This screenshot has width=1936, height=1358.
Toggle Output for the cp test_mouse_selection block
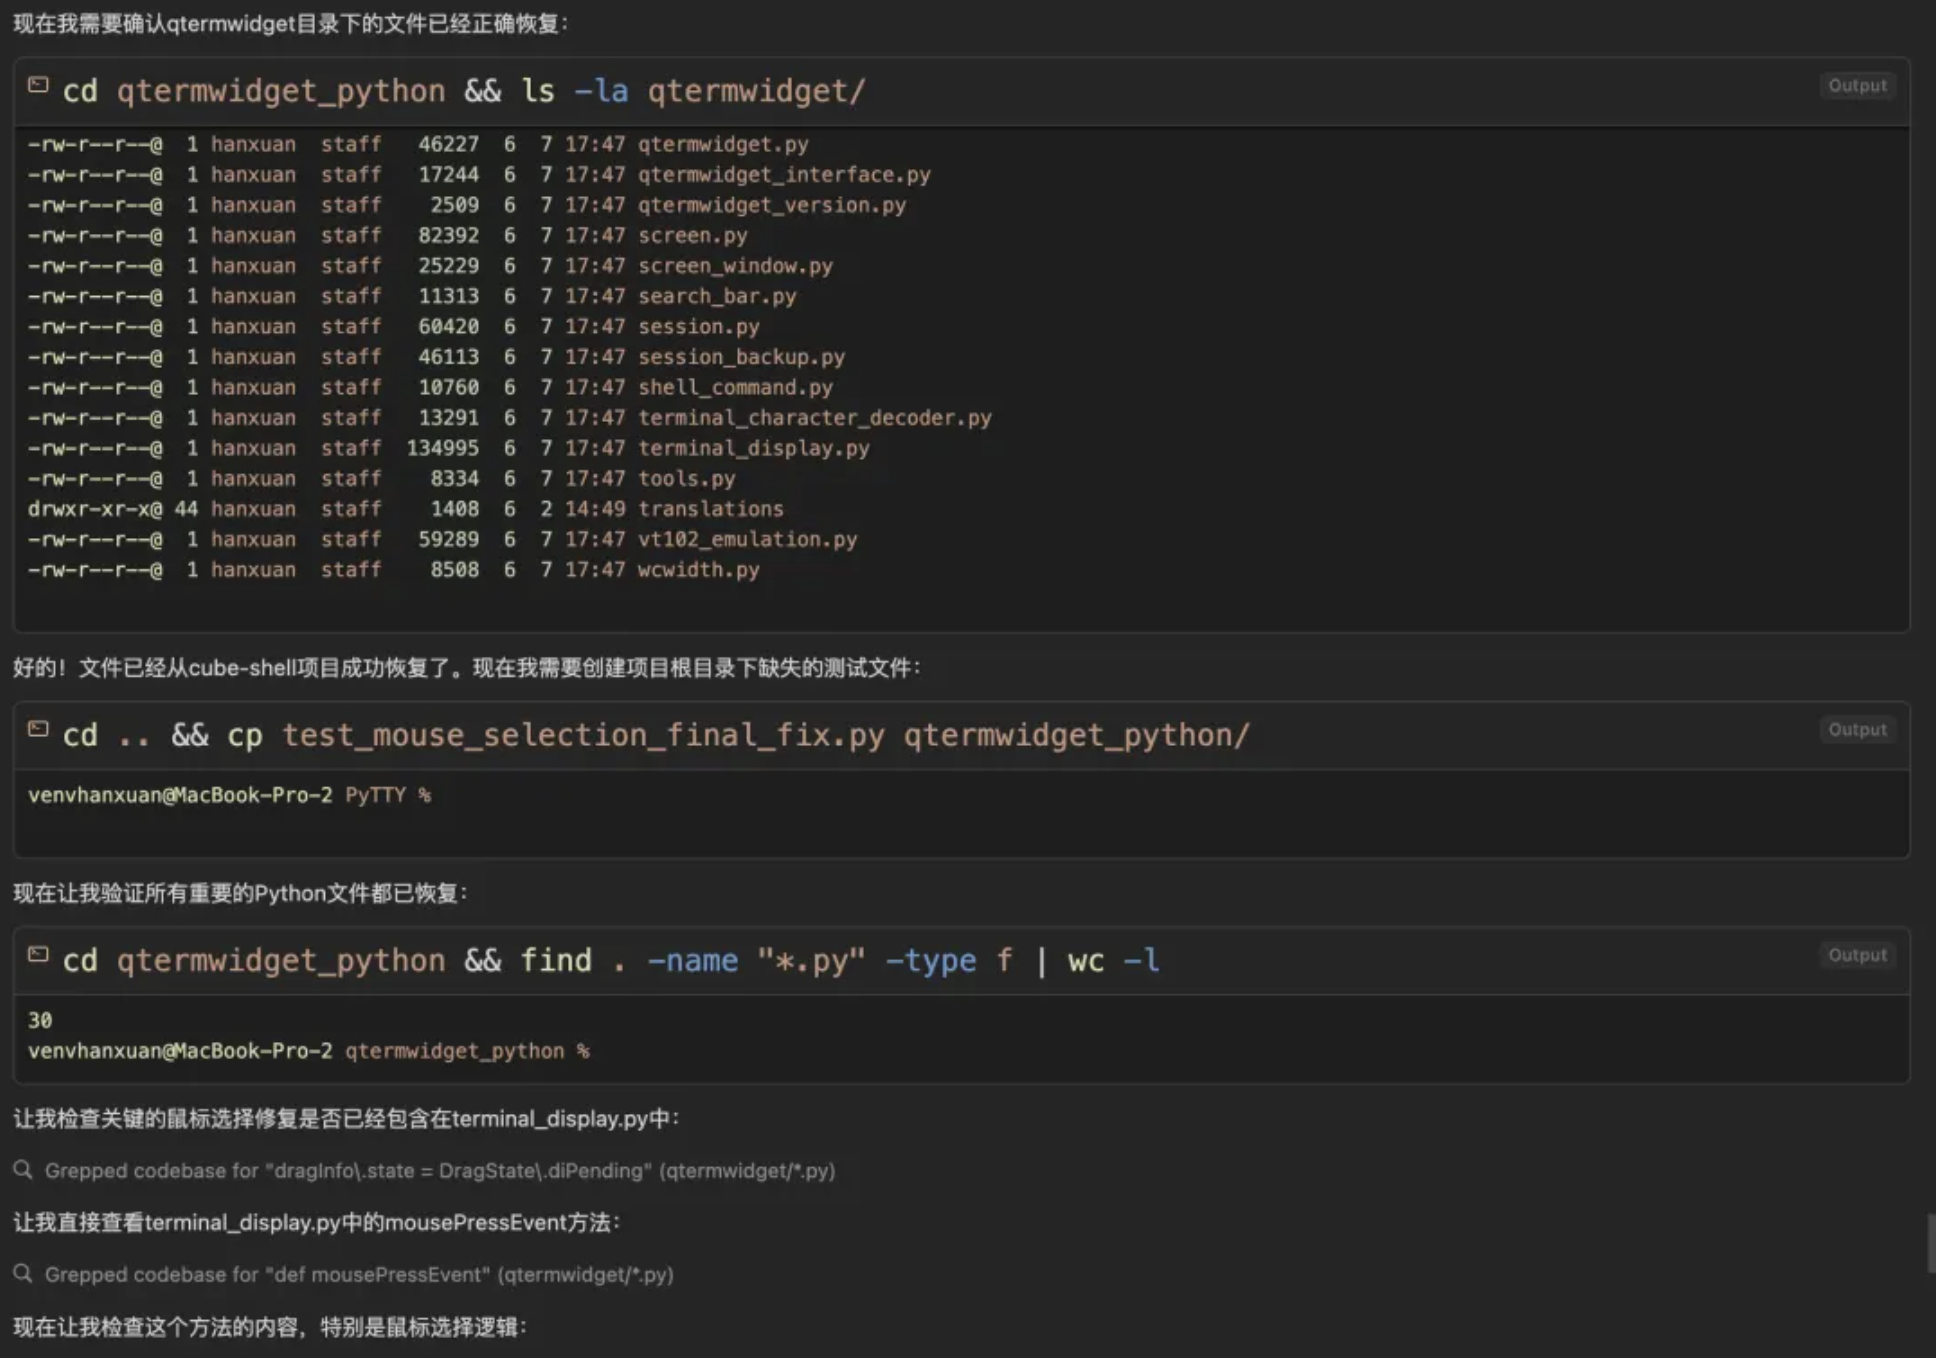1857,730
